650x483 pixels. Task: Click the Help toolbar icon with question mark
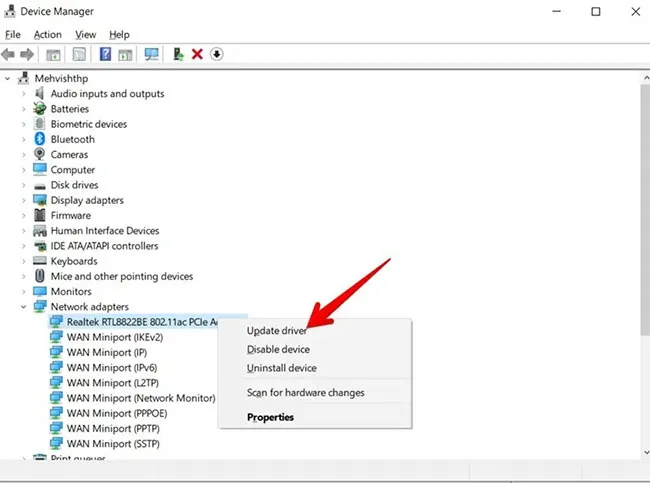[105, 54]
